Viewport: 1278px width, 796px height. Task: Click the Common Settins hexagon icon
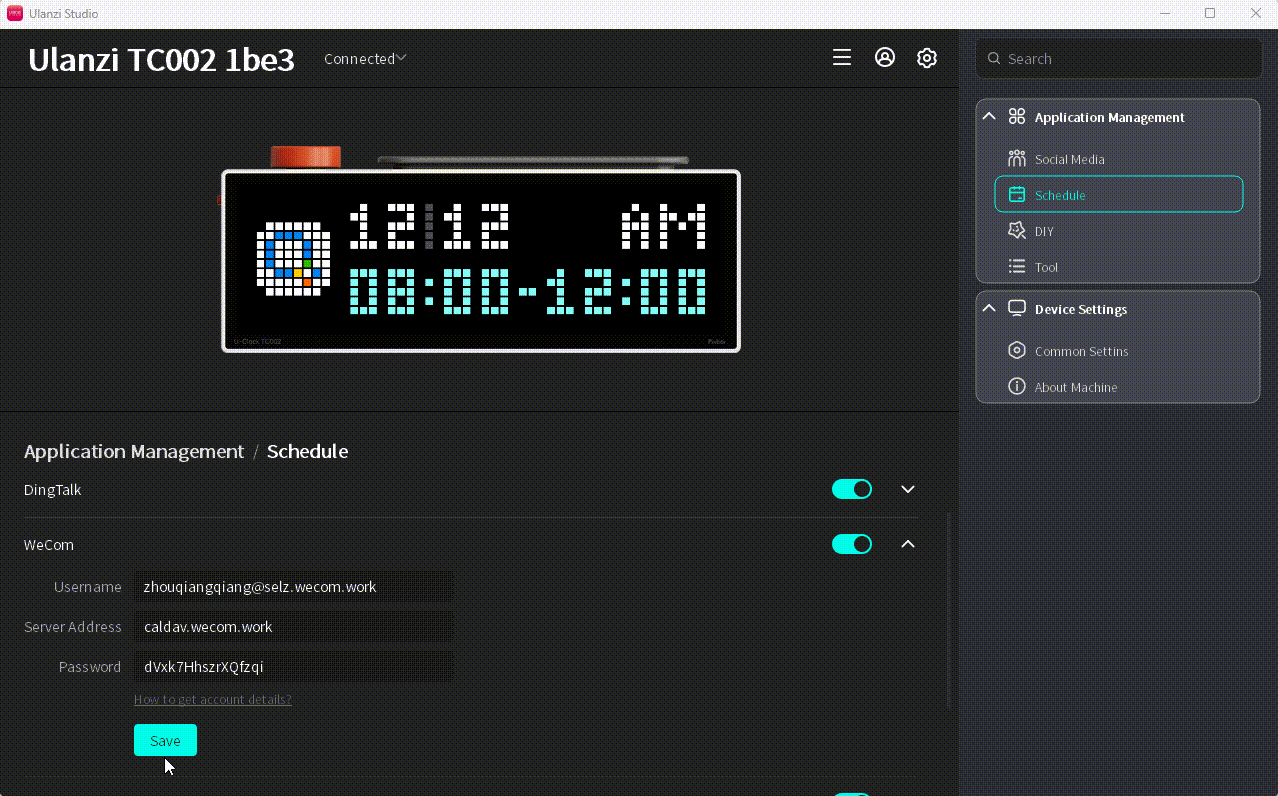click(x=1017, y=351)
